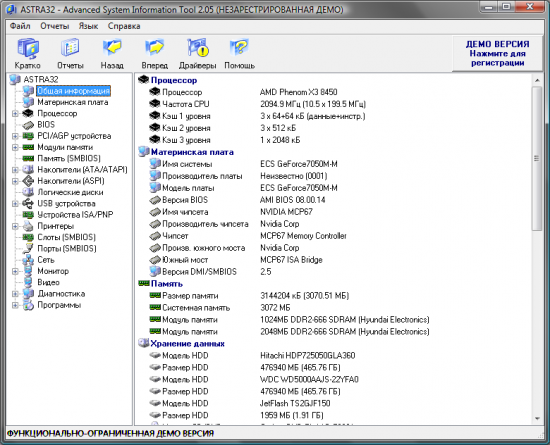The width and height of the screenshot is (550, 445).
Task: Click the scrollbar down arrow in details pane
Action: [537, 418]
